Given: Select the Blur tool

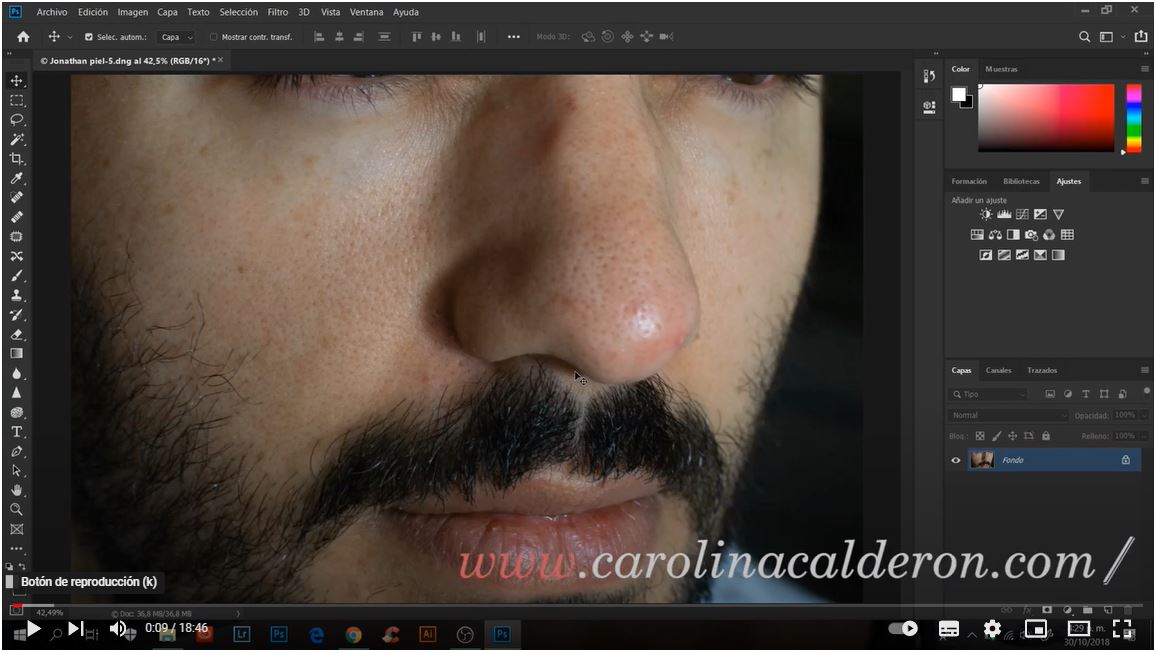Looking at the screenshot, I should (x=16, y=373).
